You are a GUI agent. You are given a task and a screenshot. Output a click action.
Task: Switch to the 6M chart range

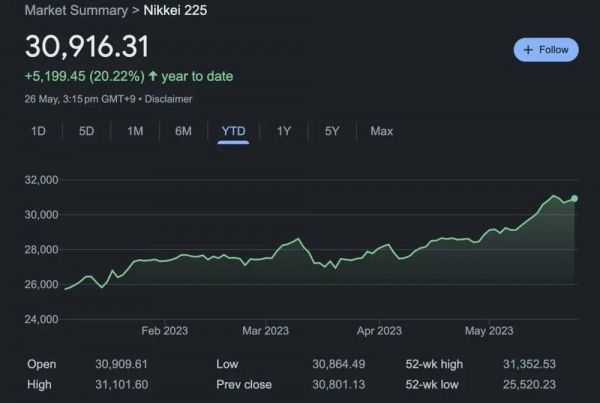point(183,131)
